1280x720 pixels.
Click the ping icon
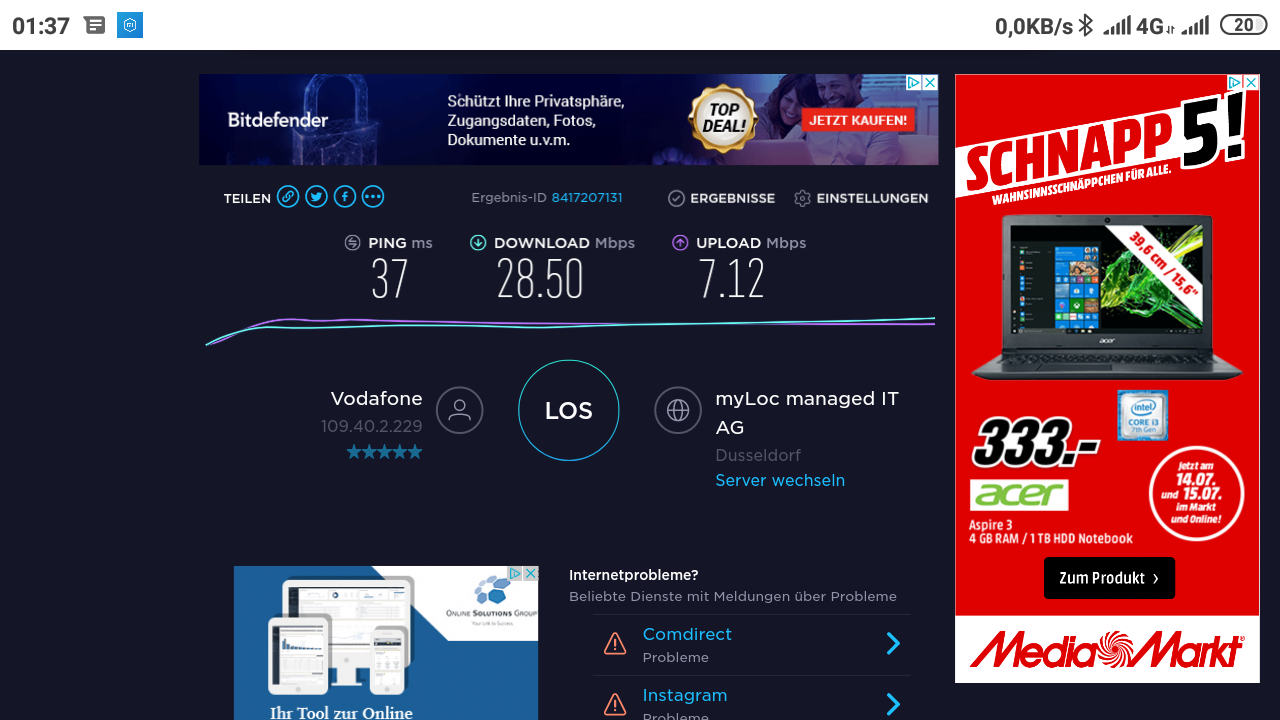352,243
